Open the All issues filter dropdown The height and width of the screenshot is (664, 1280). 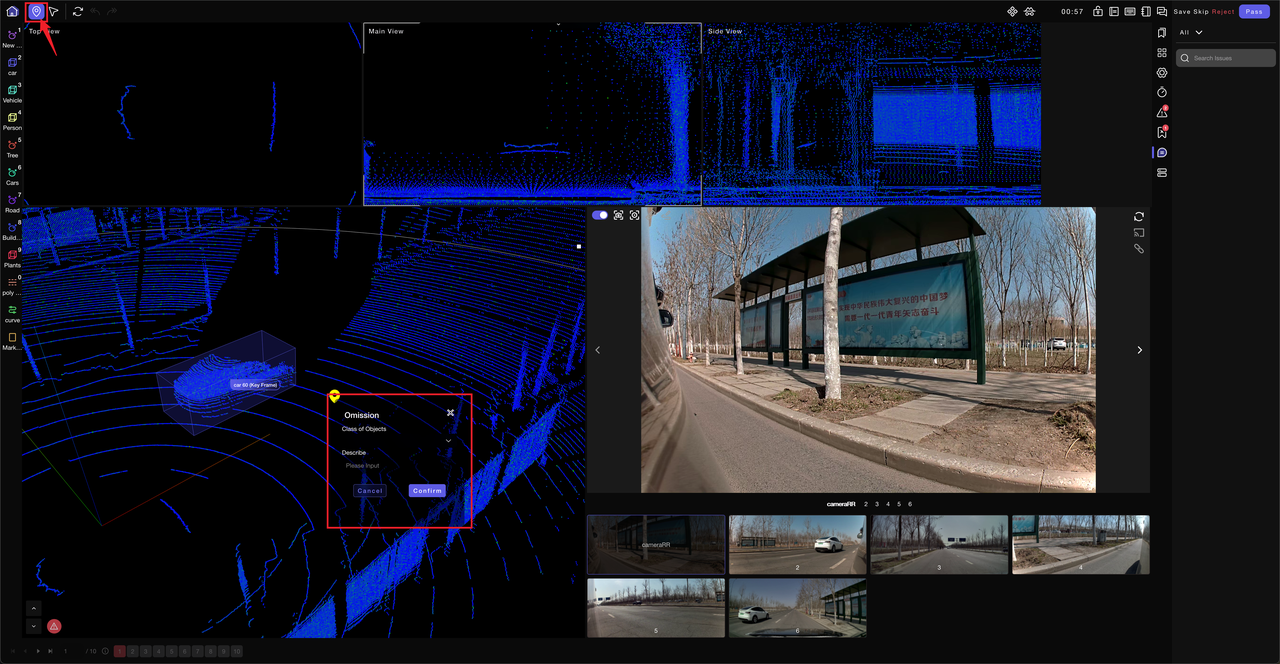click(x=1190, y=32)
